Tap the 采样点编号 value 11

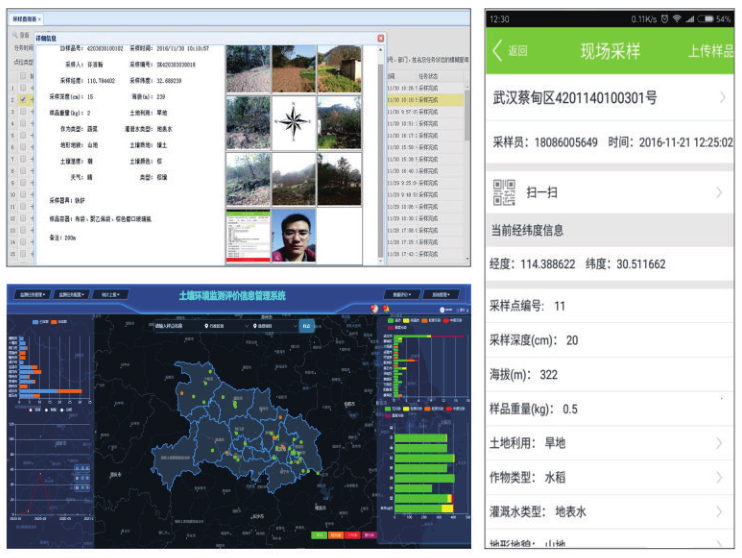(x=560, y=306)
